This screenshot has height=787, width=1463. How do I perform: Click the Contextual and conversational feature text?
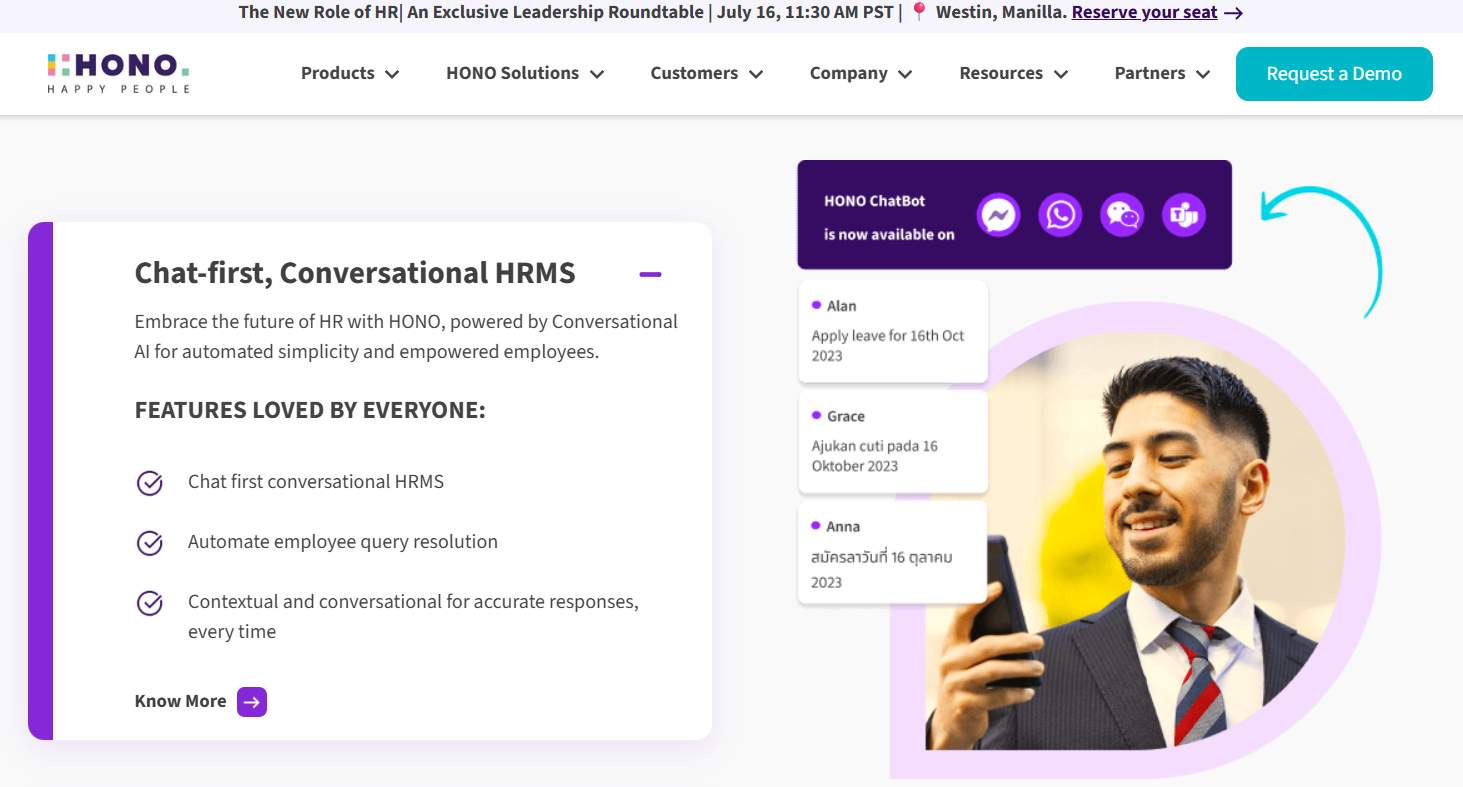413,617
